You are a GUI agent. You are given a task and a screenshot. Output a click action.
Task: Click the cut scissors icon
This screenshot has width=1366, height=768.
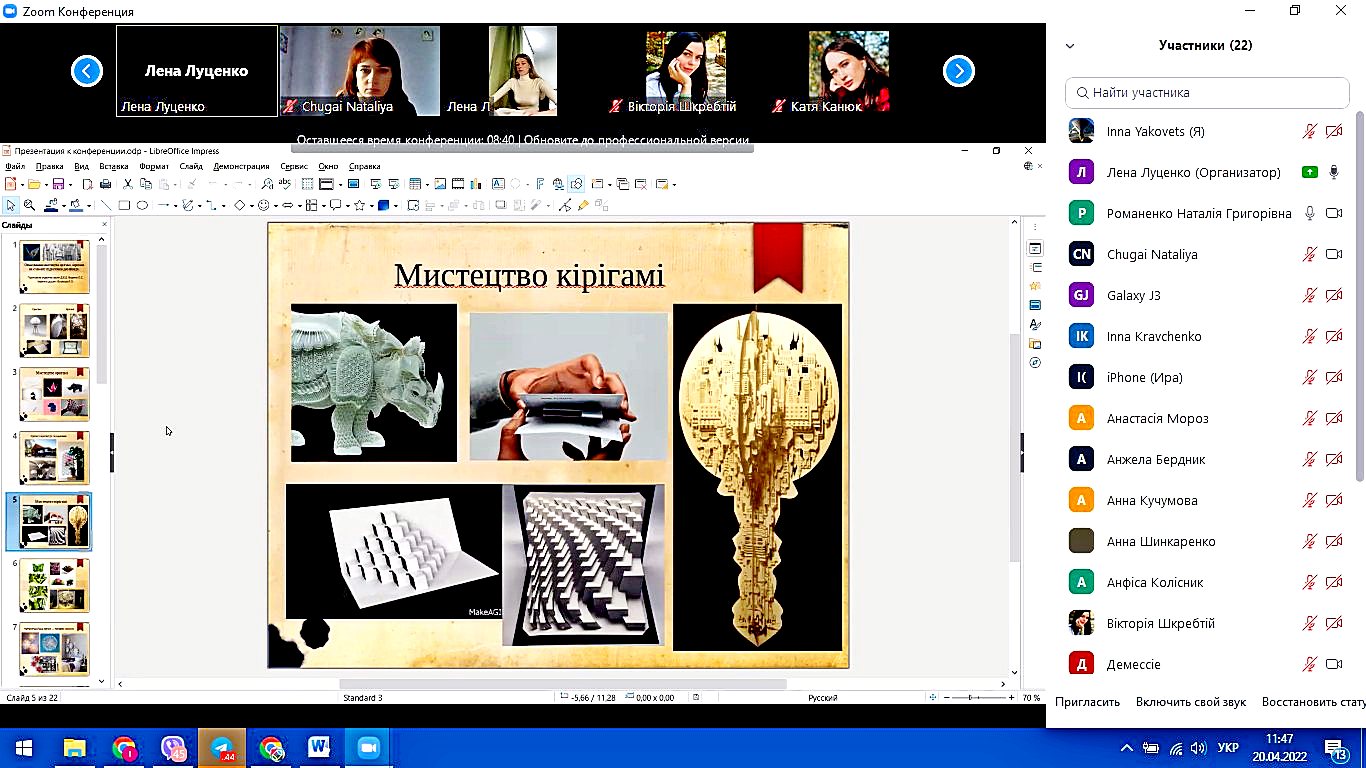pyautogui.click(x=128, y=185)
